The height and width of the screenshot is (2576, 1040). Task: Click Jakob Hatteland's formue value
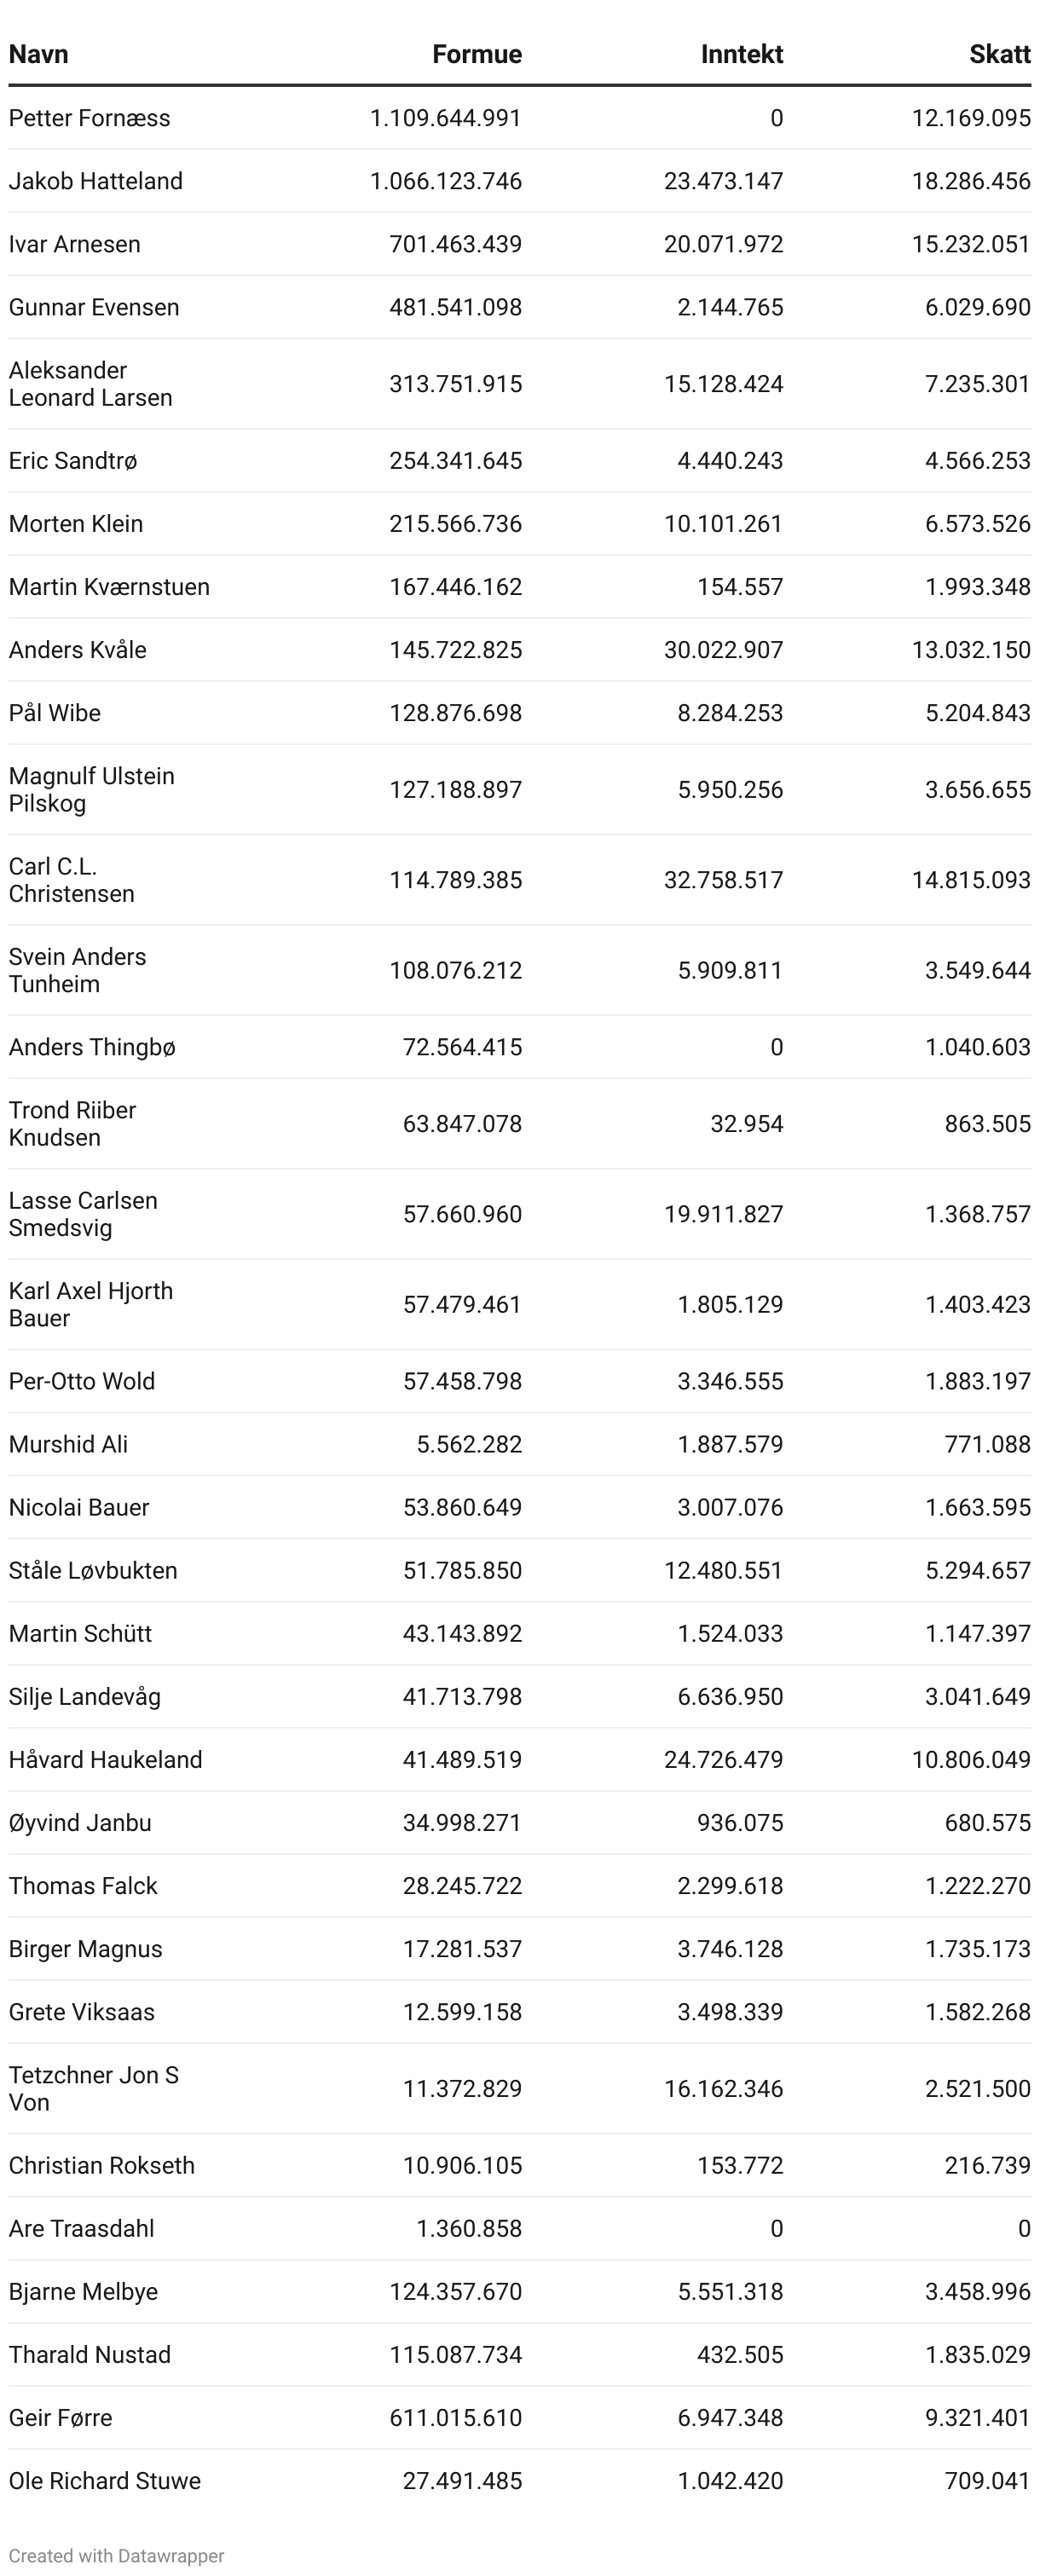445,181
